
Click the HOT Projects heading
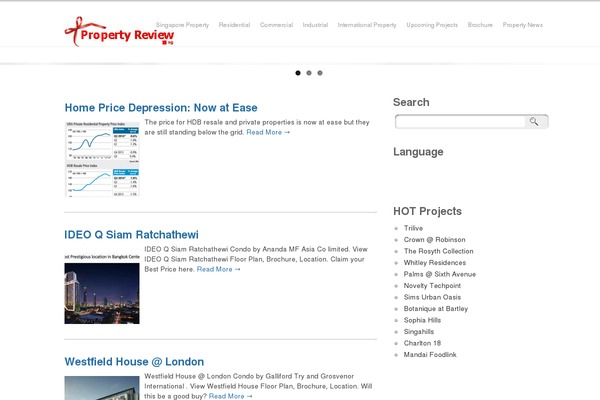(427, 211)
